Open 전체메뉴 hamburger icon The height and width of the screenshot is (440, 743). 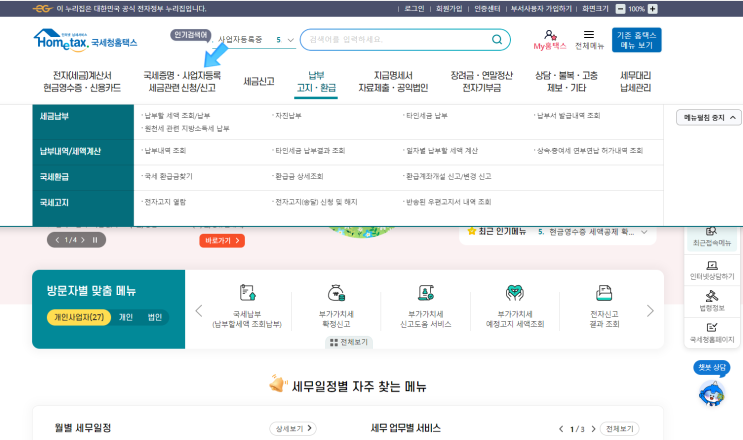click(x=589, y=35)
